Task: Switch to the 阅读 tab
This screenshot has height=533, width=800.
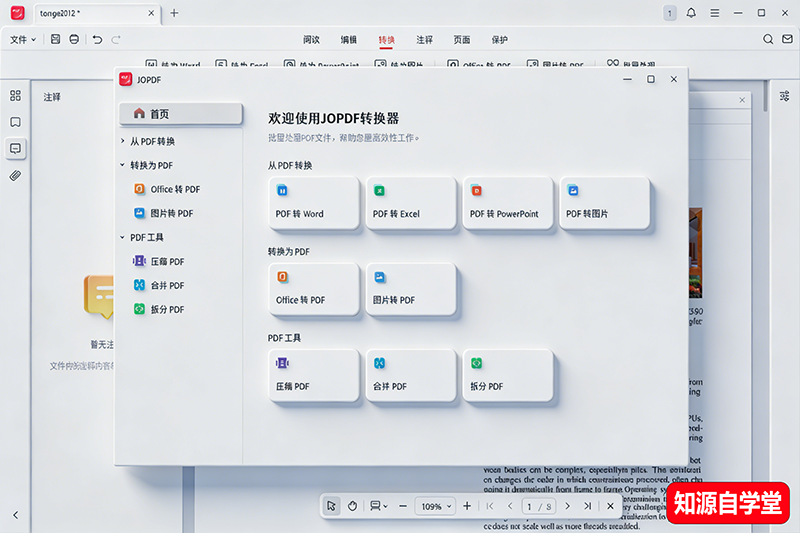Action: 311,39
